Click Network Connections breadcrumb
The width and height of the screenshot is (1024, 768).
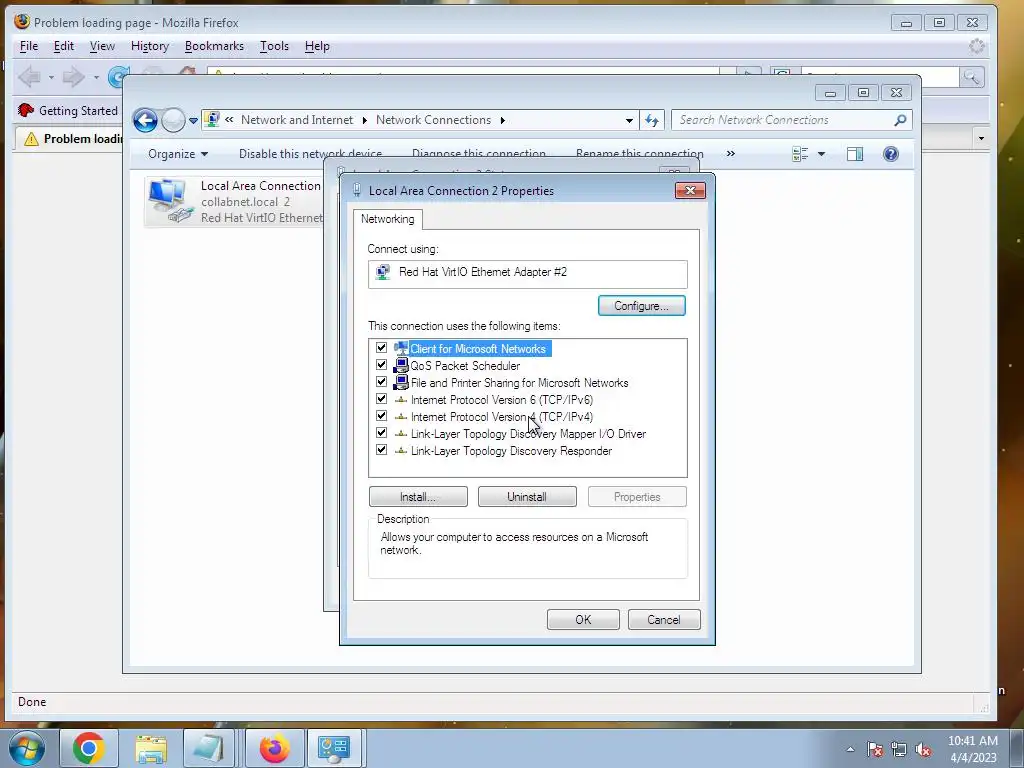[433, 120]
